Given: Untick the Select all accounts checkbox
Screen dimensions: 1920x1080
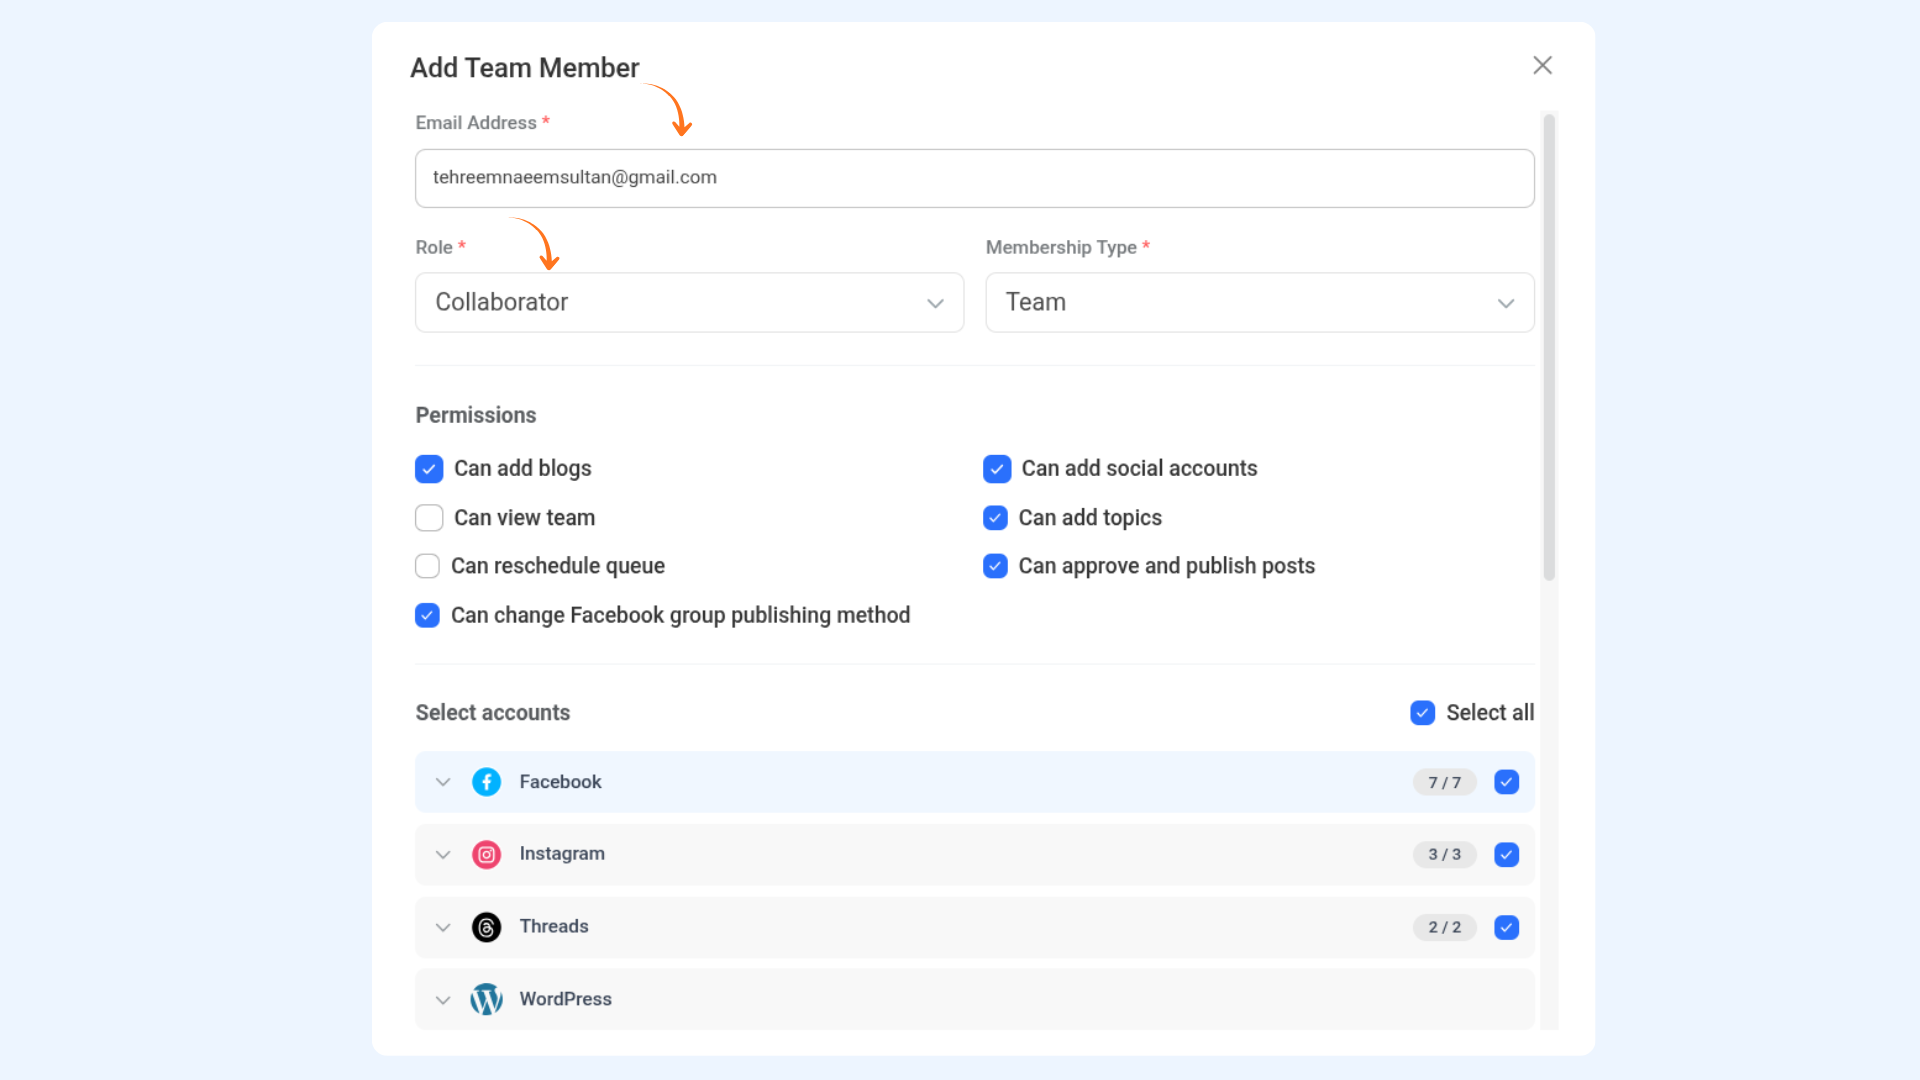Looking at the screenshot, I should point(1422,713).
